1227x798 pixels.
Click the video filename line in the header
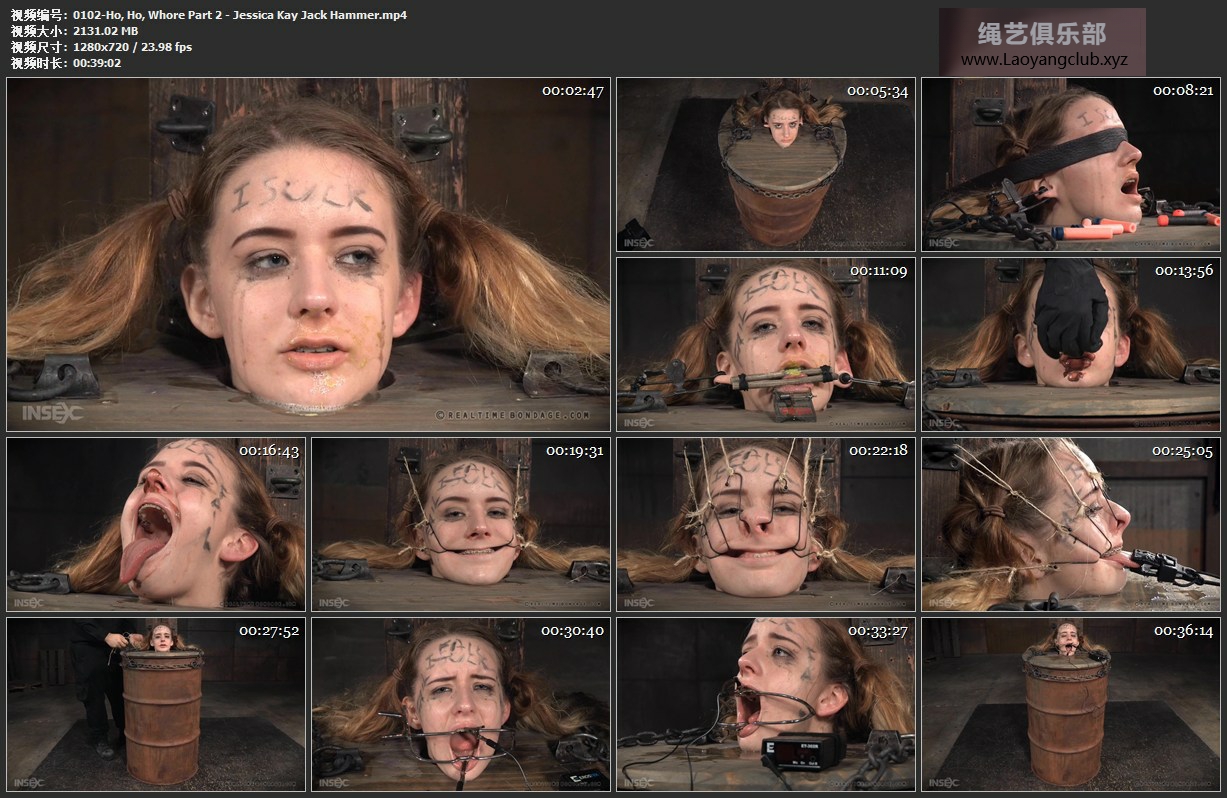(x=240, y=15)
